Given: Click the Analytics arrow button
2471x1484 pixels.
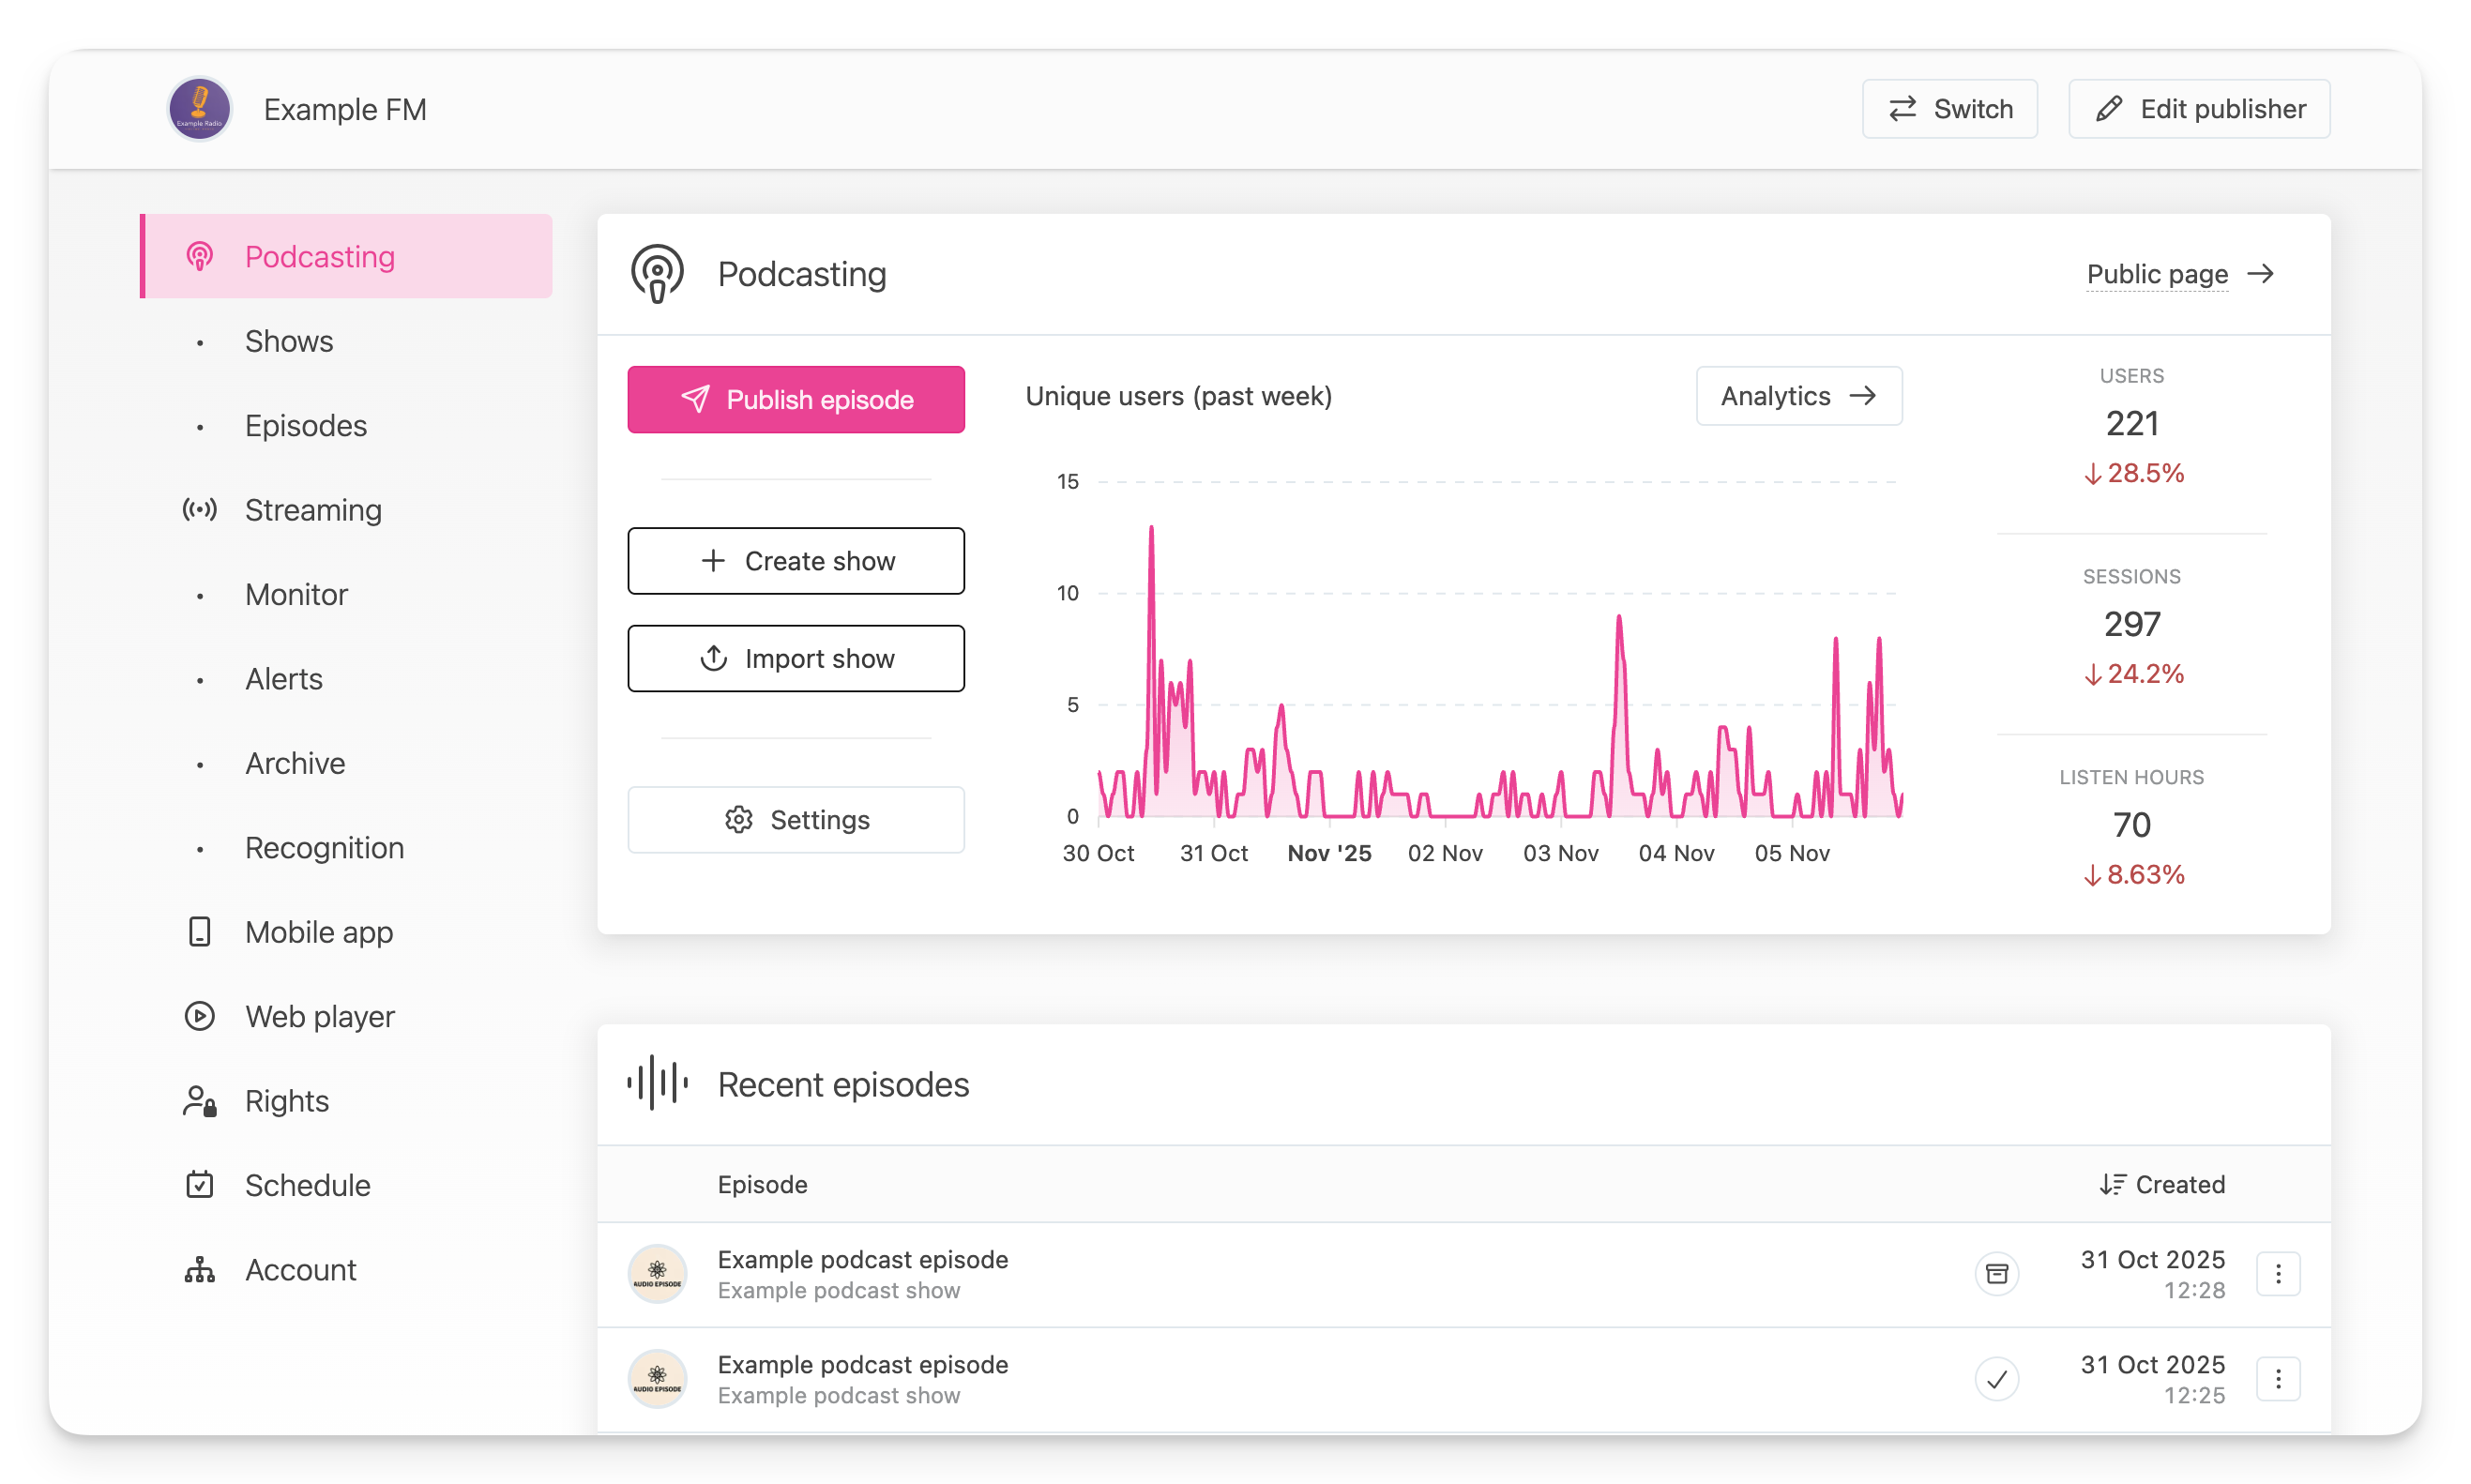Looking at the screenshot, I should coord(1798,396).
